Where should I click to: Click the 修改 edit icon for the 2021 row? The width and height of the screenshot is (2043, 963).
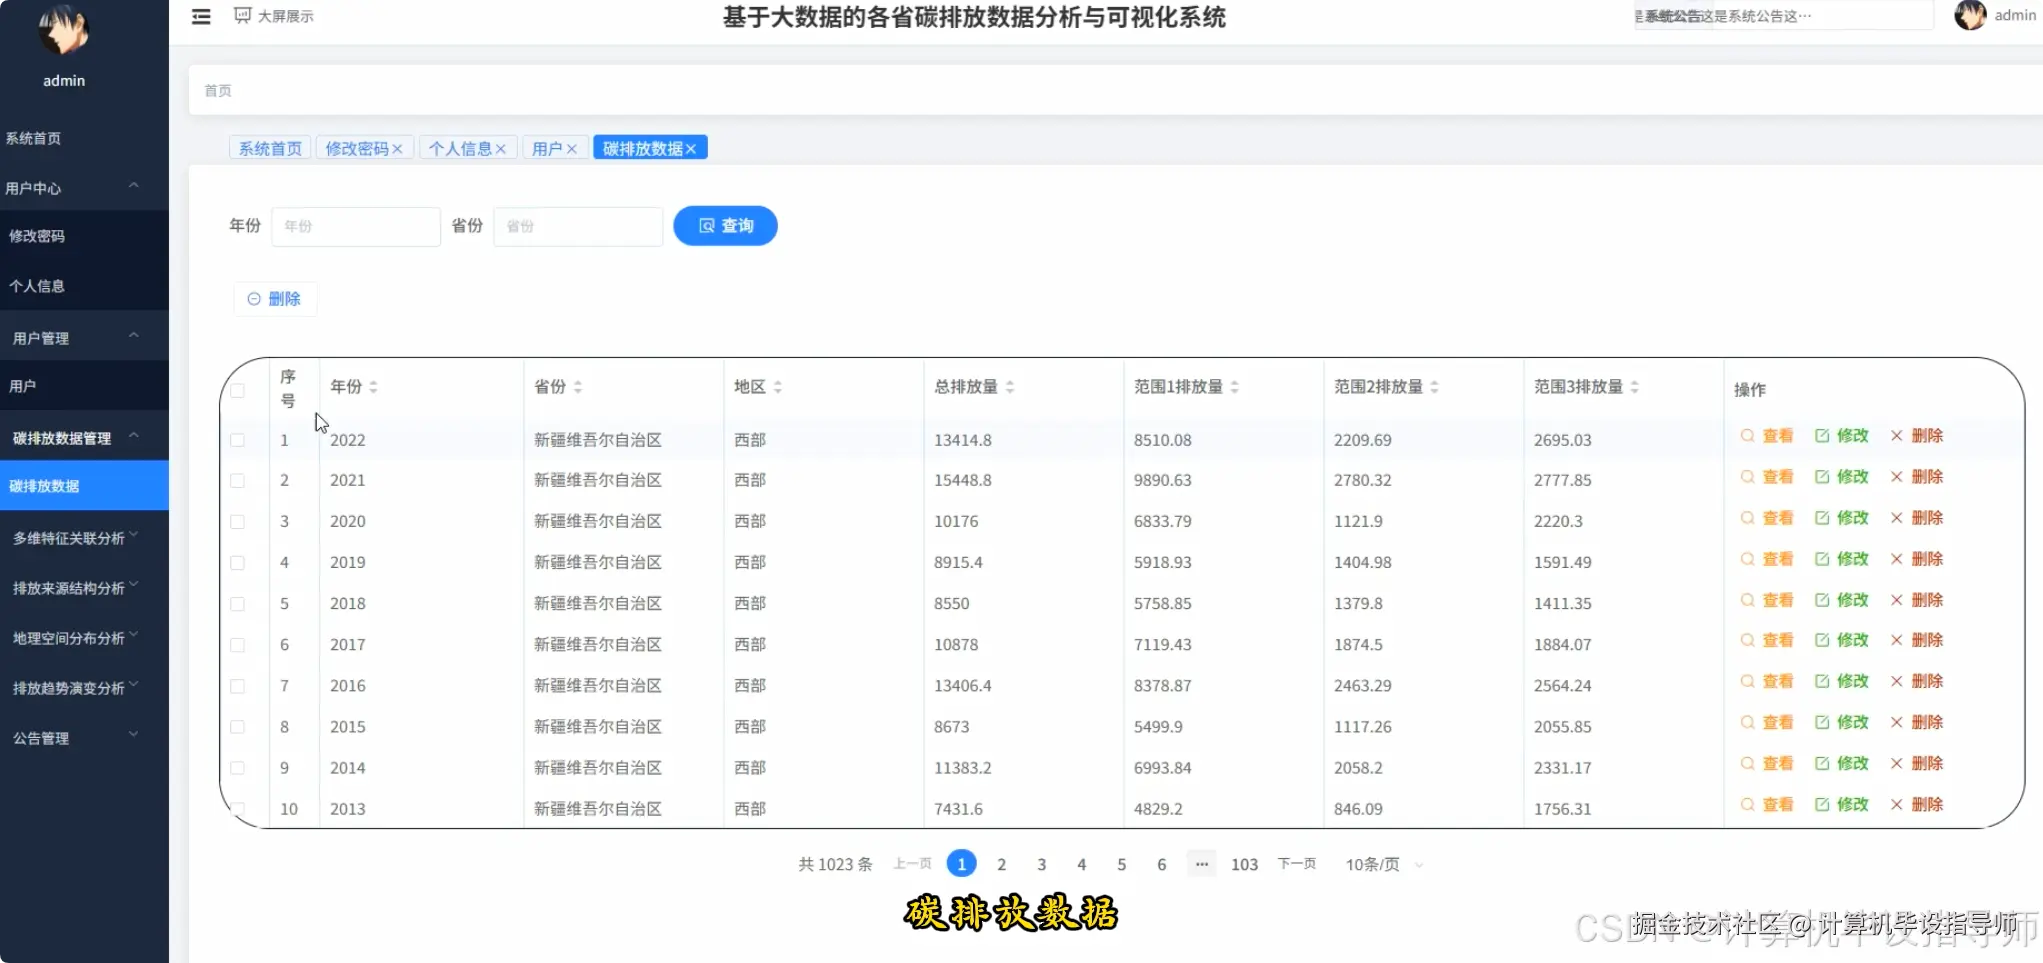(x=1840, y=477)
